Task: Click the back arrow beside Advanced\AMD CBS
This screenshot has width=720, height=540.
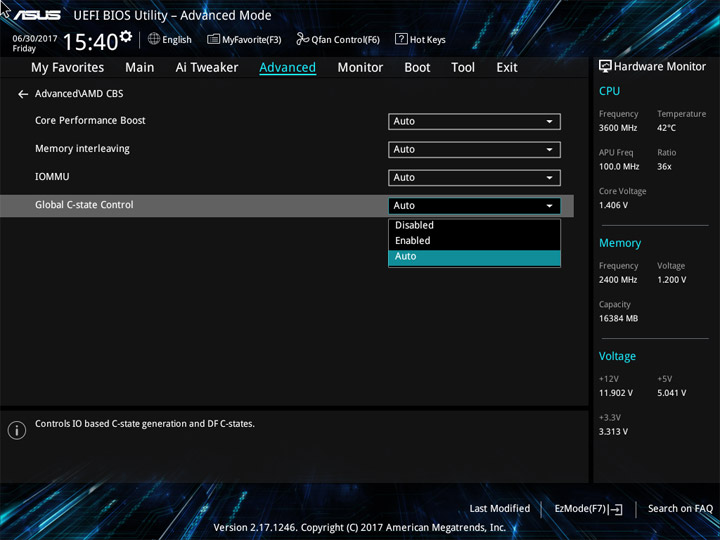Action: coord(22,94)
